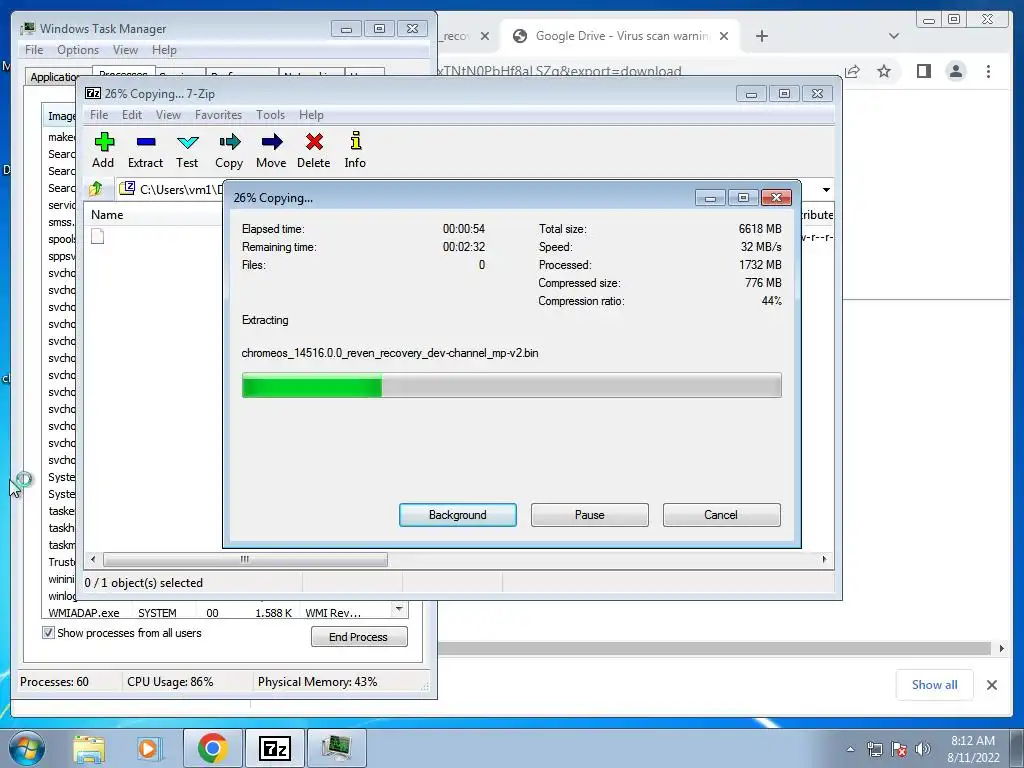Click Chrome page horizontal scrollbar arrow

[1001, 648]
